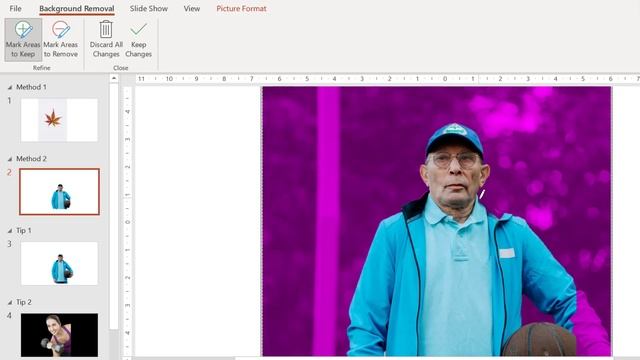Select slide 4 thumbnail with woman lifting dumbbell
This screenshot has height=360, width=640.
59,335
